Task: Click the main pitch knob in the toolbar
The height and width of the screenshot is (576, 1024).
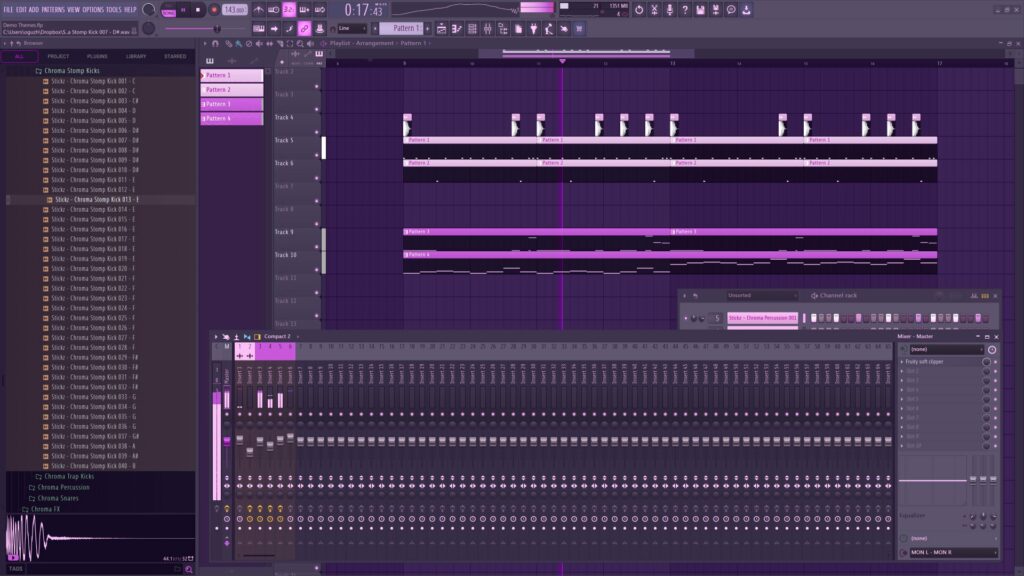Action: click(149, 28)
